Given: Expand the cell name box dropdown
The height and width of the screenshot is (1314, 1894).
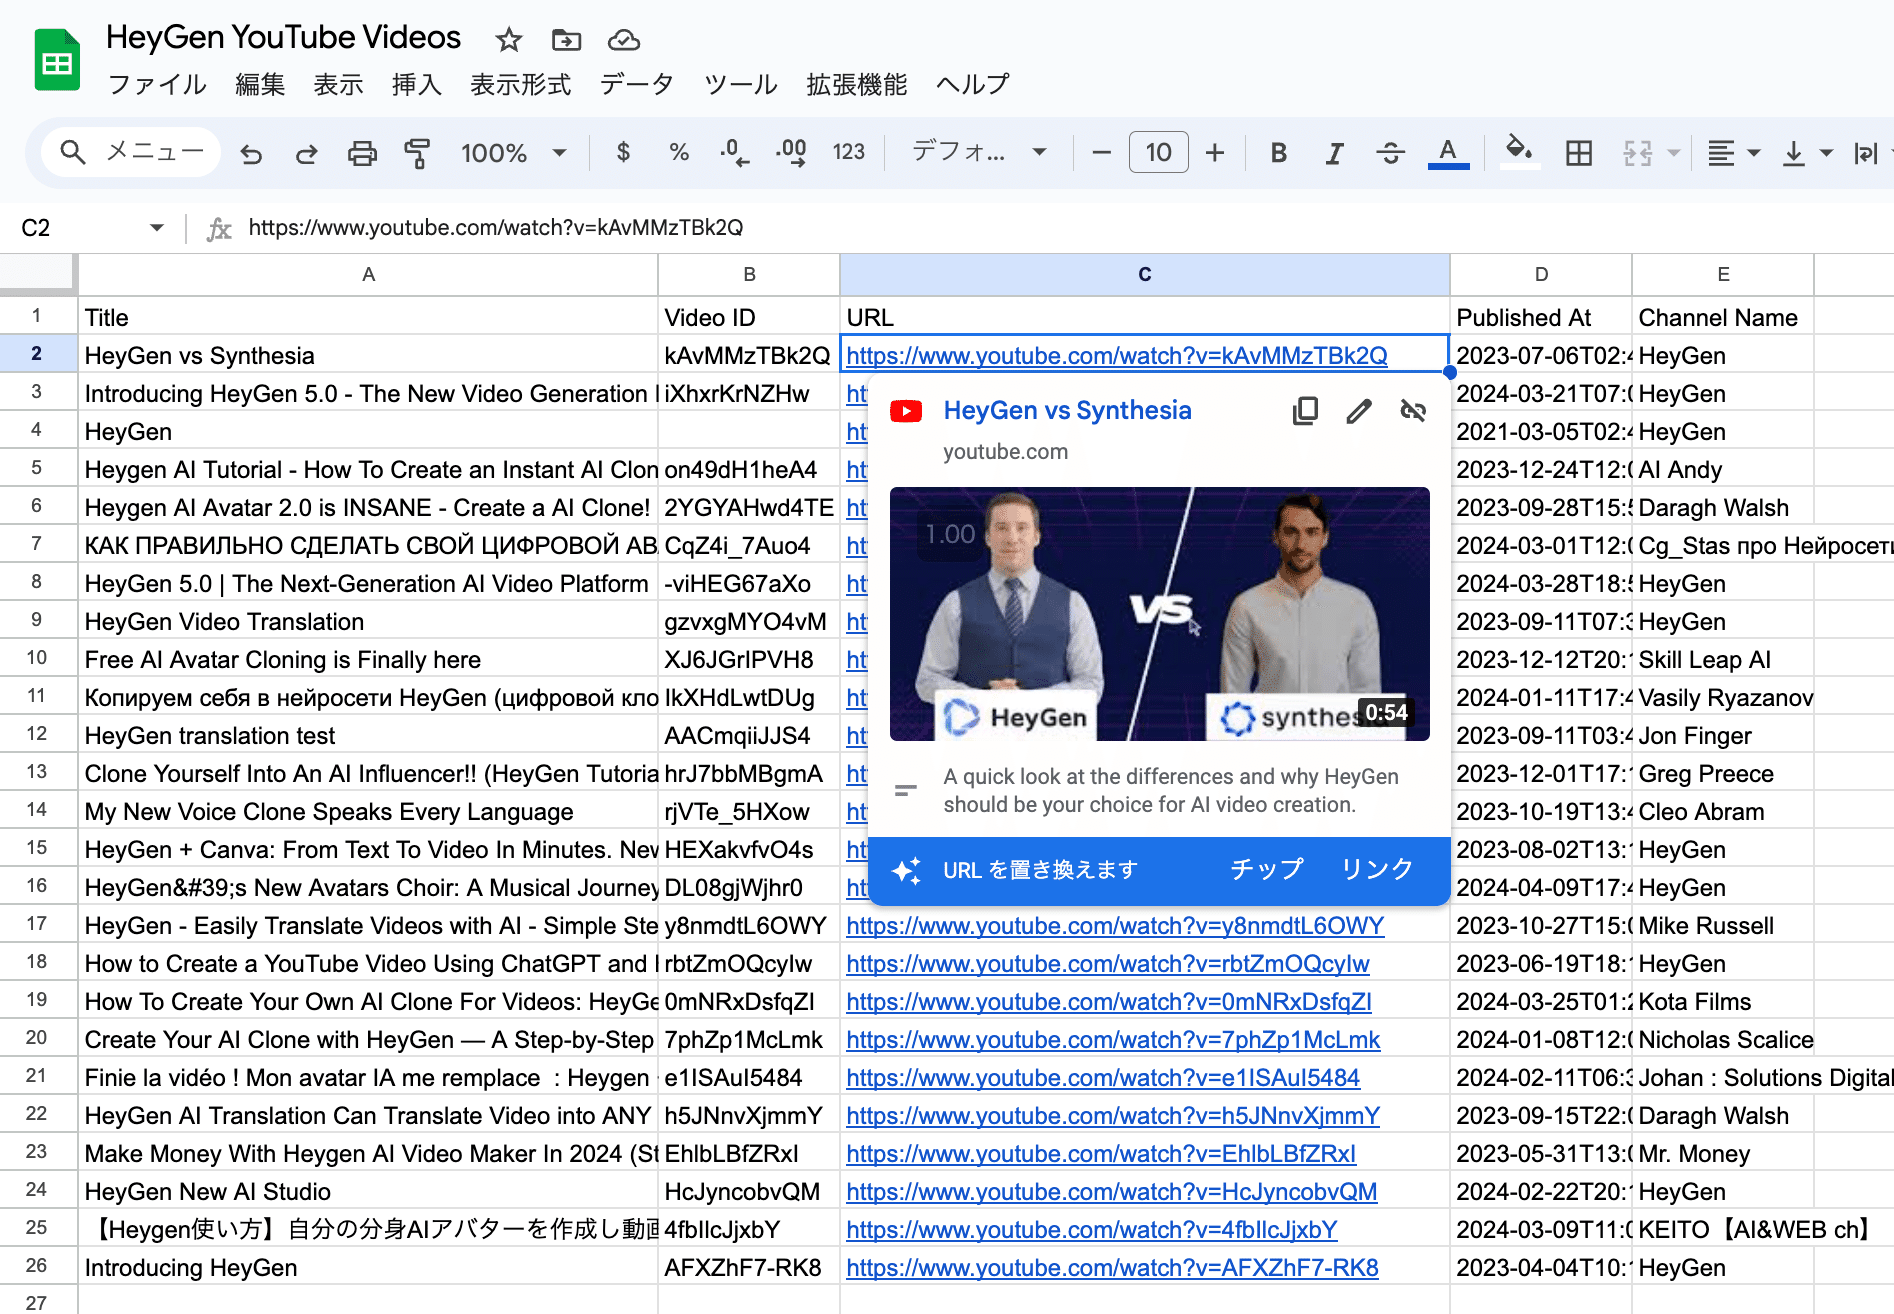Looking at the screenshot, I should (157, 228).
